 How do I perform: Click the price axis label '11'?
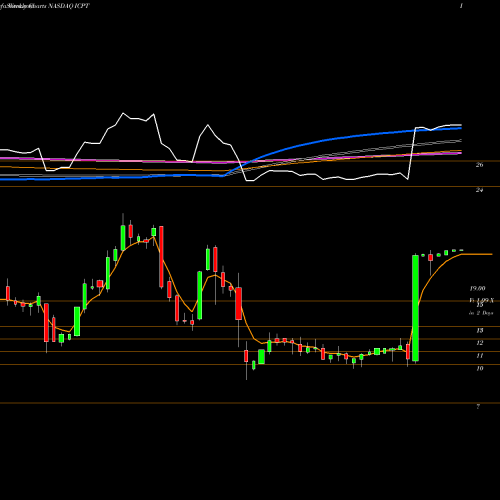coord(480,356)
